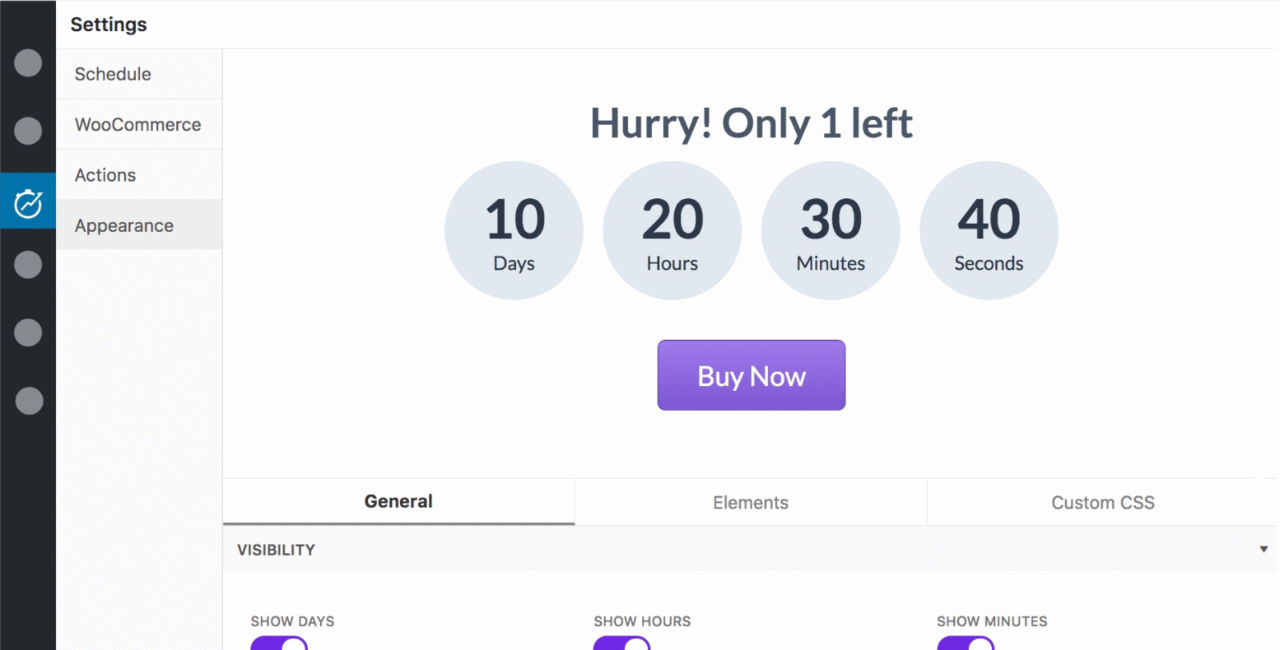Open the Custom CSS tab
The height and width of the screenshot is (650, 1280).
[x=1102, y=503]
